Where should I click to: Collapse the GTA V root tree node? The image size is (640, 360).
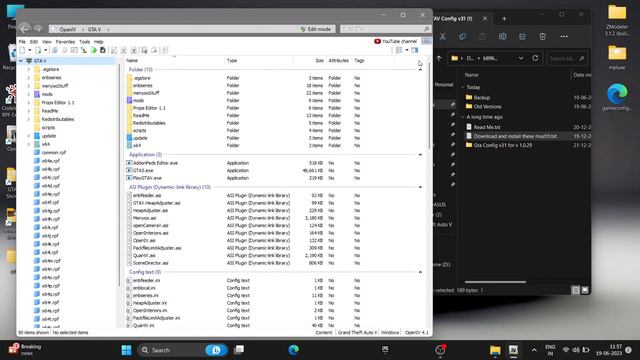pos(21,61)
